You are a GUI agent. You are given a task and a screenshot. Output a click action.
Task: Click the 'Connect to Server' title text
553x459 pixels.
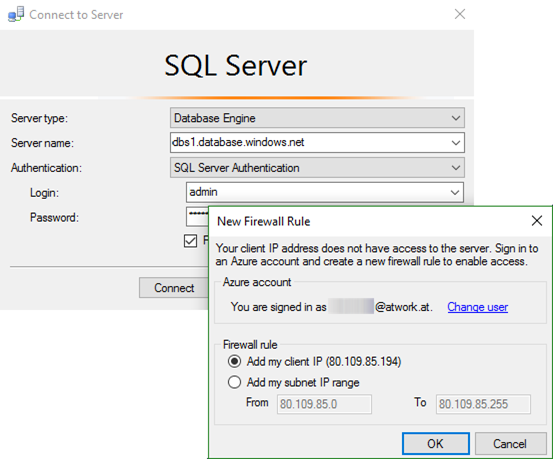click(x=76, y=14)
